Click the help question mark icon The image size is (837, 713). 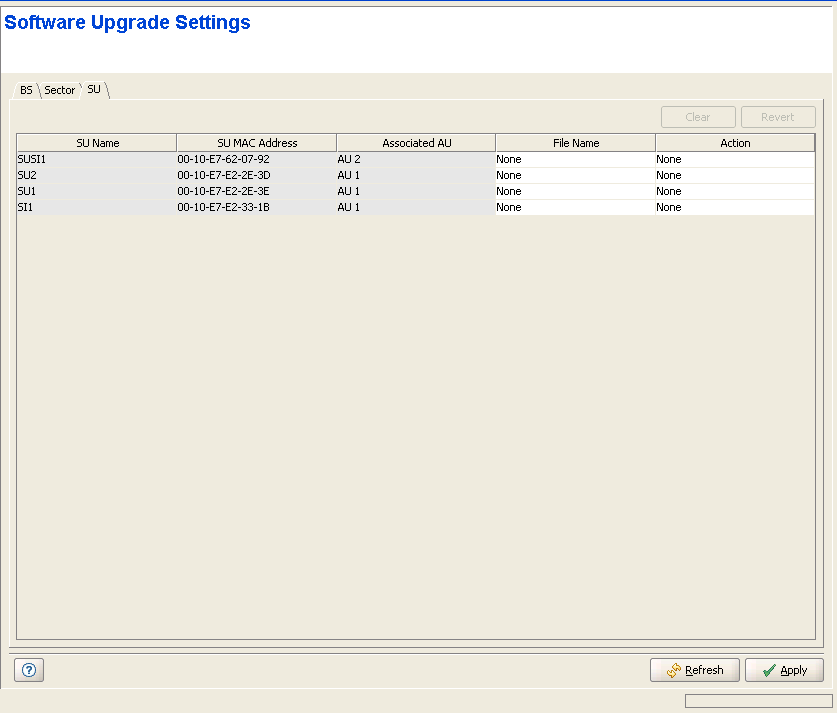pos(28,670)
